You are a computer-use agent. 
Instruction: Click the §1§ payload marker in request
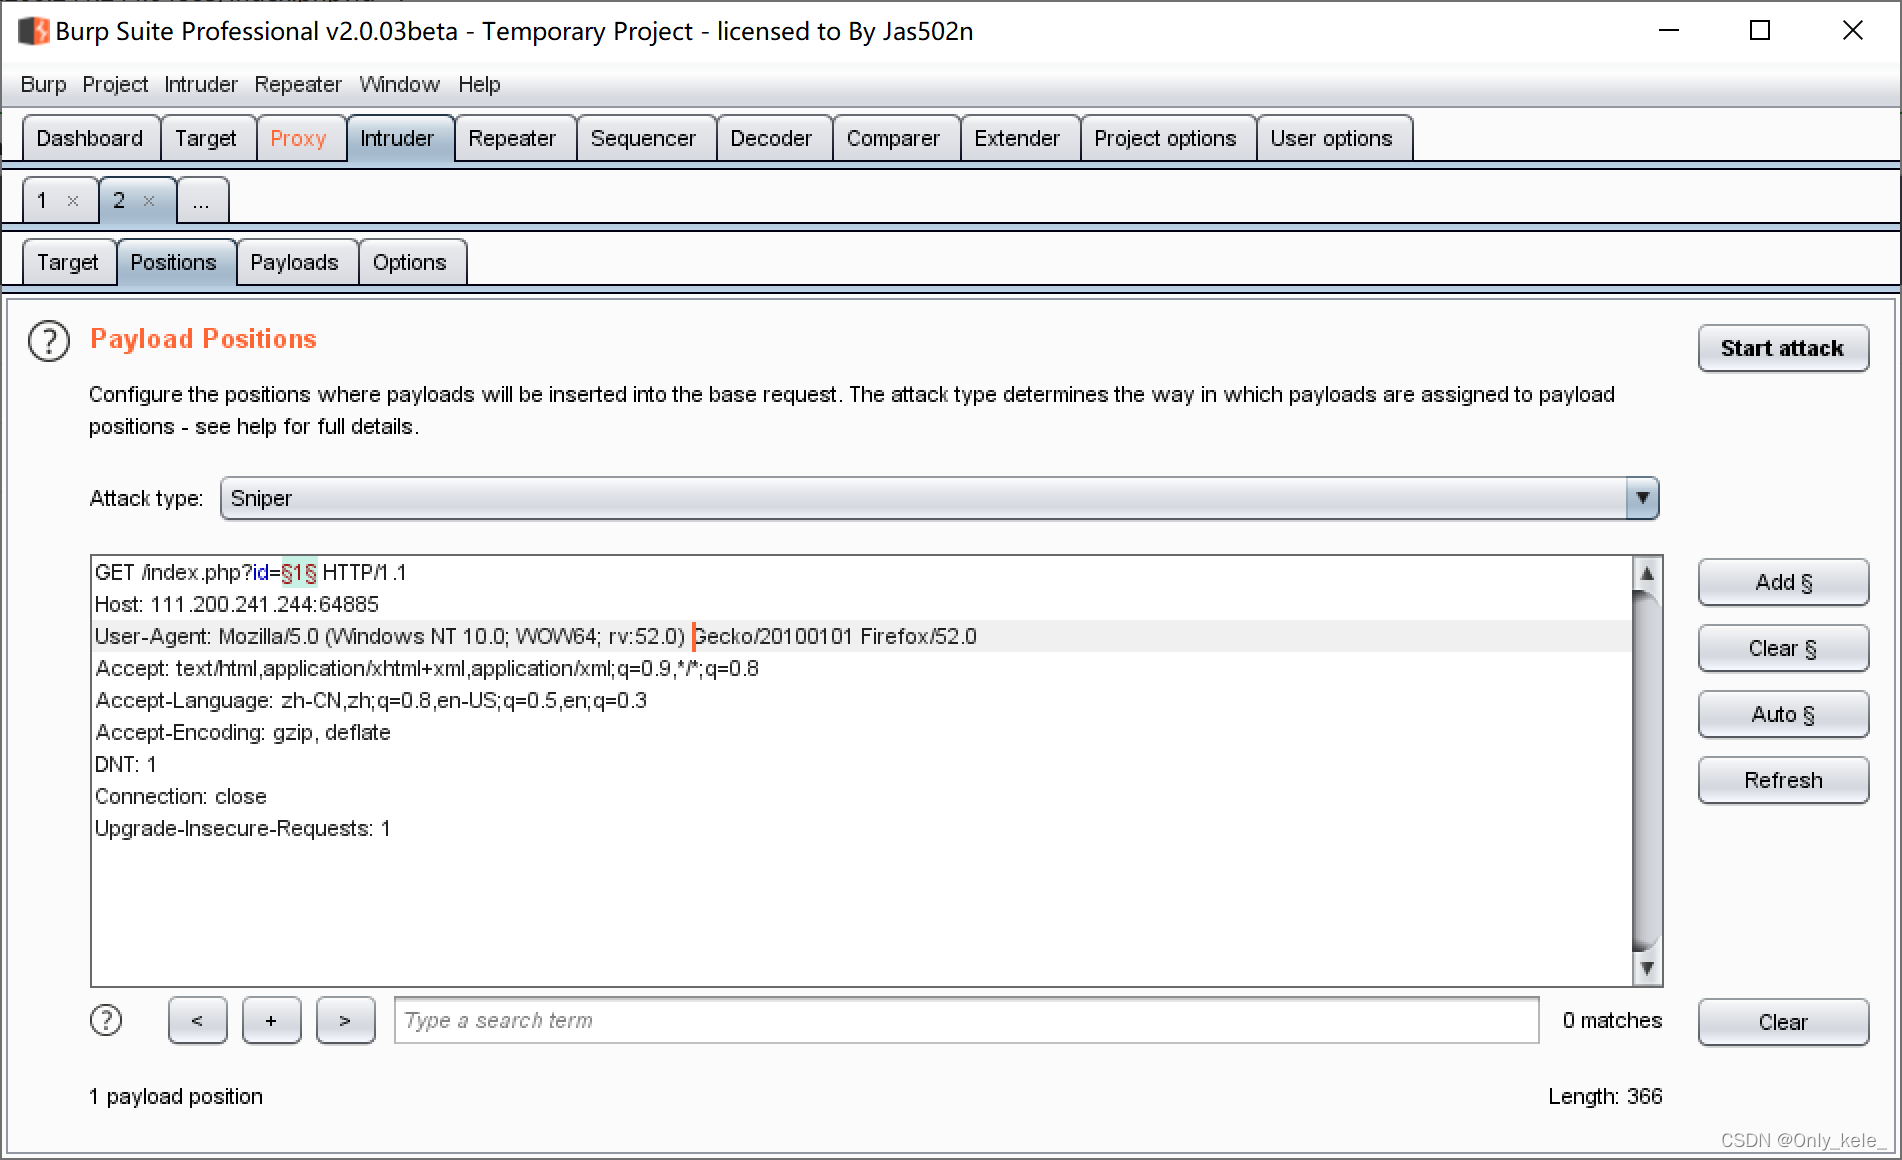coord(299,573)
